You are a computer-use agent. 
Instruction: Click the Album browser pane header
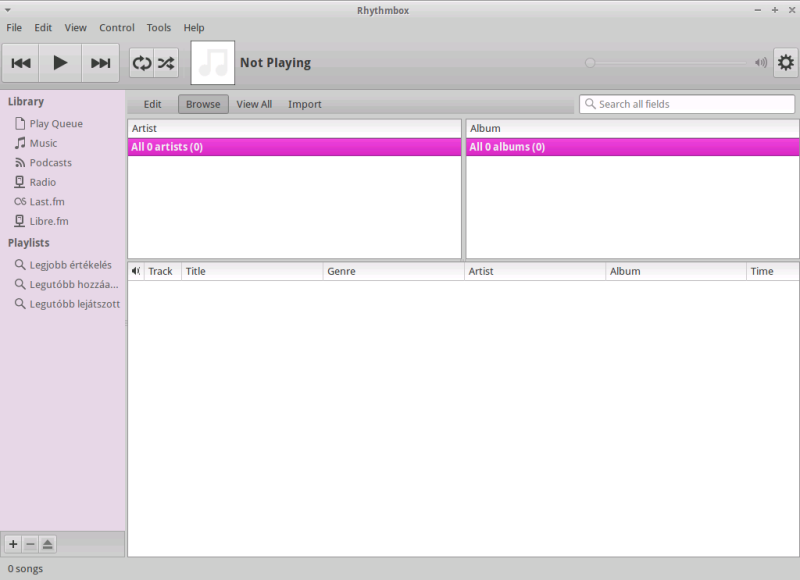coord(632,129)
